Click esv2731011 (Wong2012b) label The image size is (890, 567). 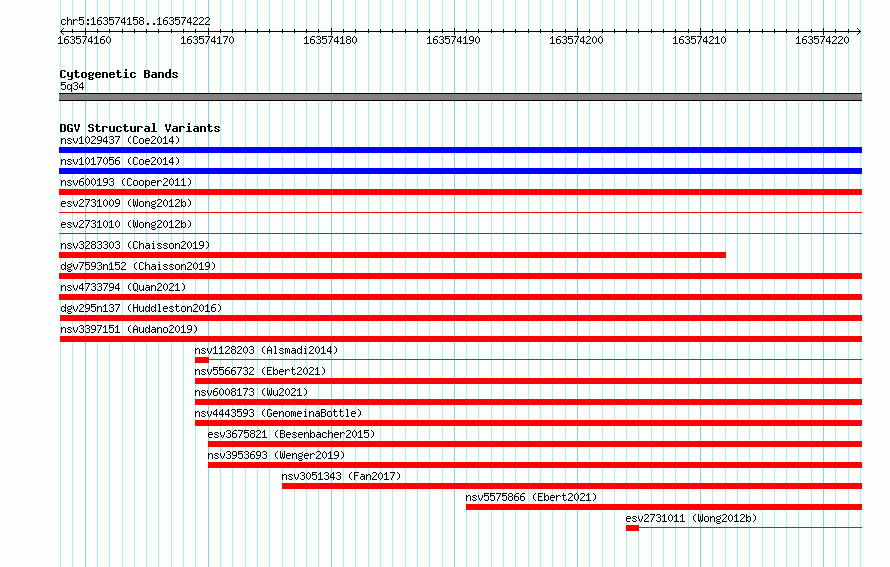(691, 518)
